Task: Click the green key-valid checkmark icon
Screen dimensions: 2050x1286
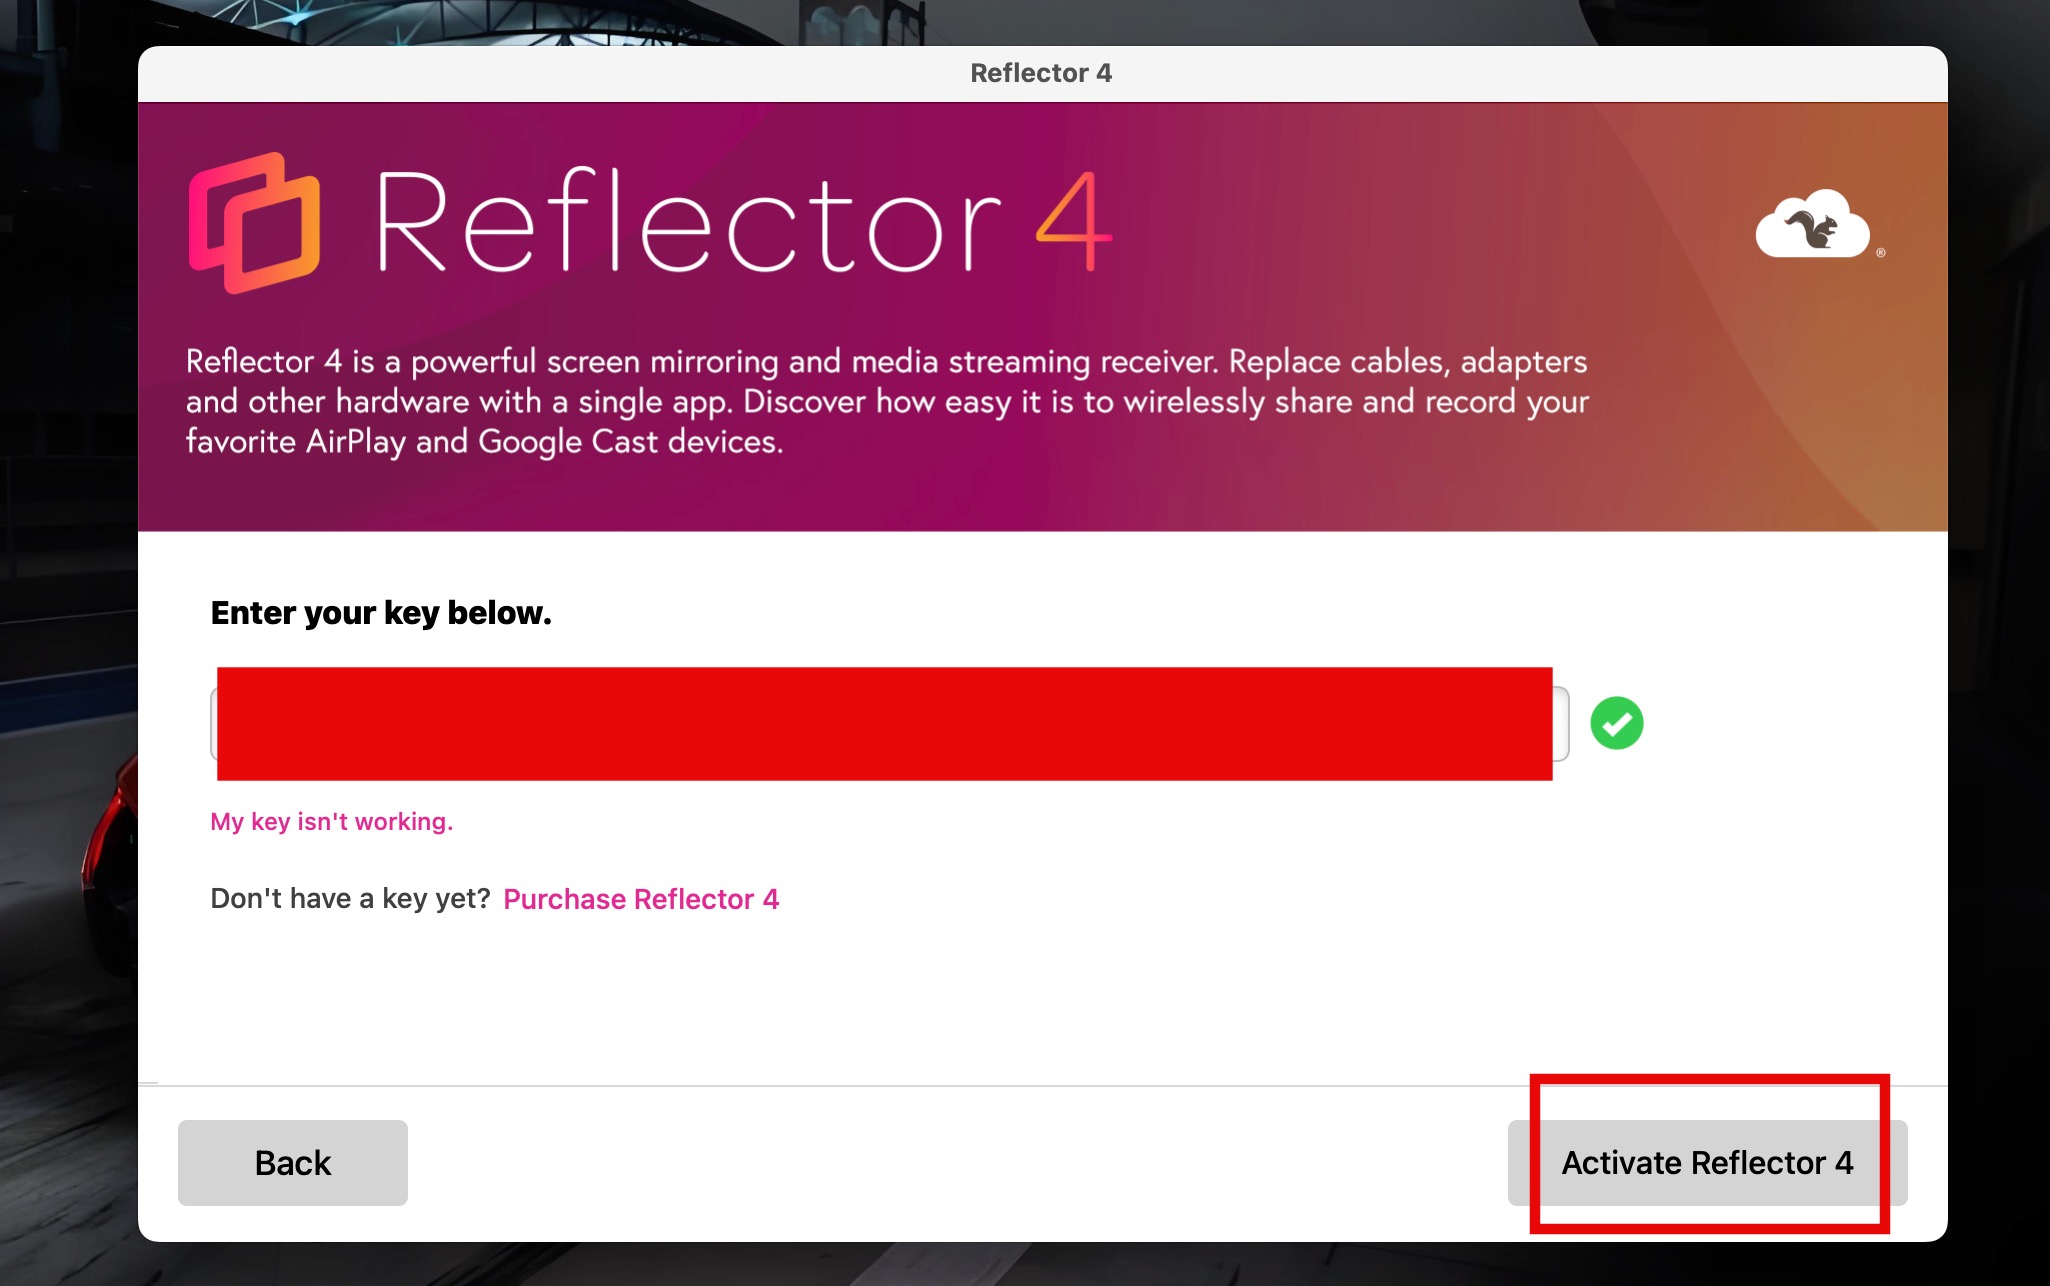Action: click(x=1616, y=723)
